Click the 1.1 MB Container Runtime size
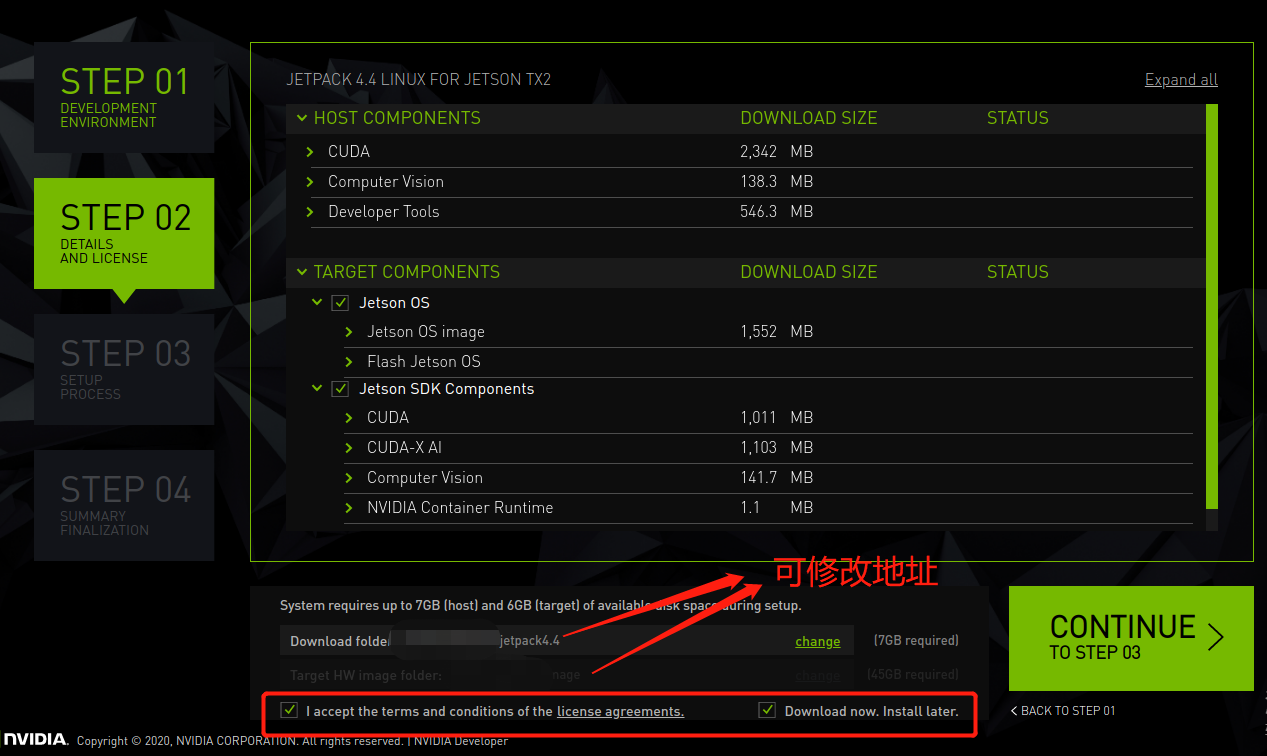The image size is (1267, 756). (777, 508)
